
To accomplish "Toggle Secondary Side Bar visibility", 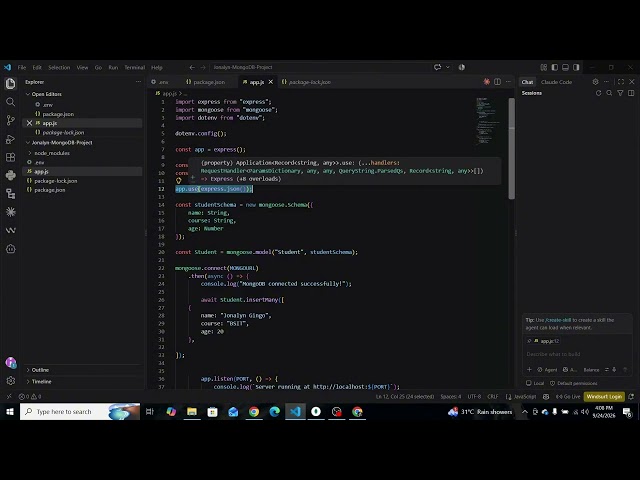I will (576, 67).
